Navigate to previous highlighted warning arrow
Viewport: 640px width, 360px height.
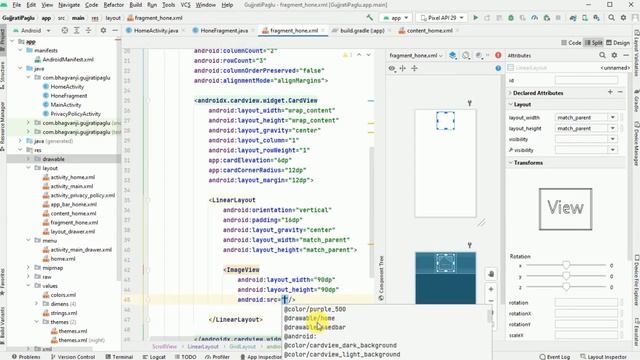(359, 55)
